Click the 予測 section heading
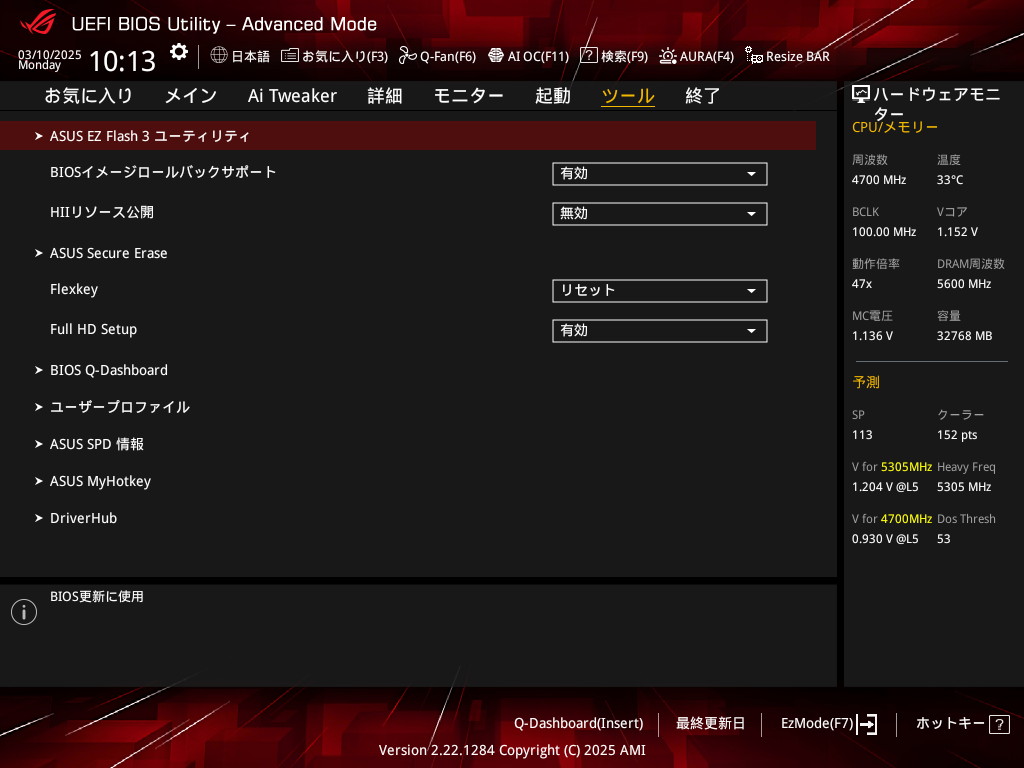Viewport: 1024px width, 768px height. click(x=866, y=382)
